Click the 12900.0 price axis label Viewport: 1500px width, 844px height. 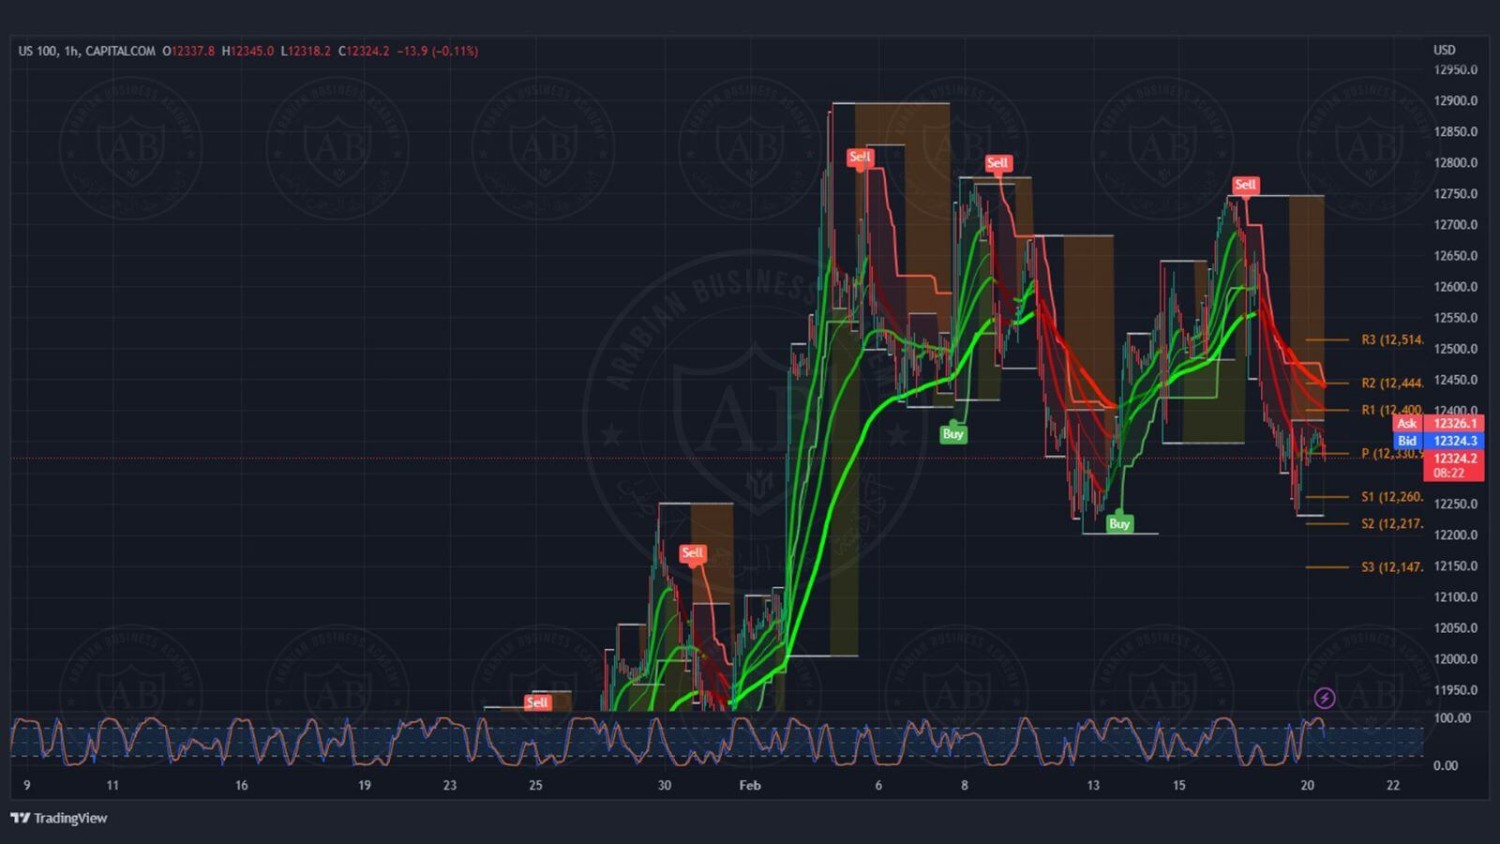tap(1456, 101)
